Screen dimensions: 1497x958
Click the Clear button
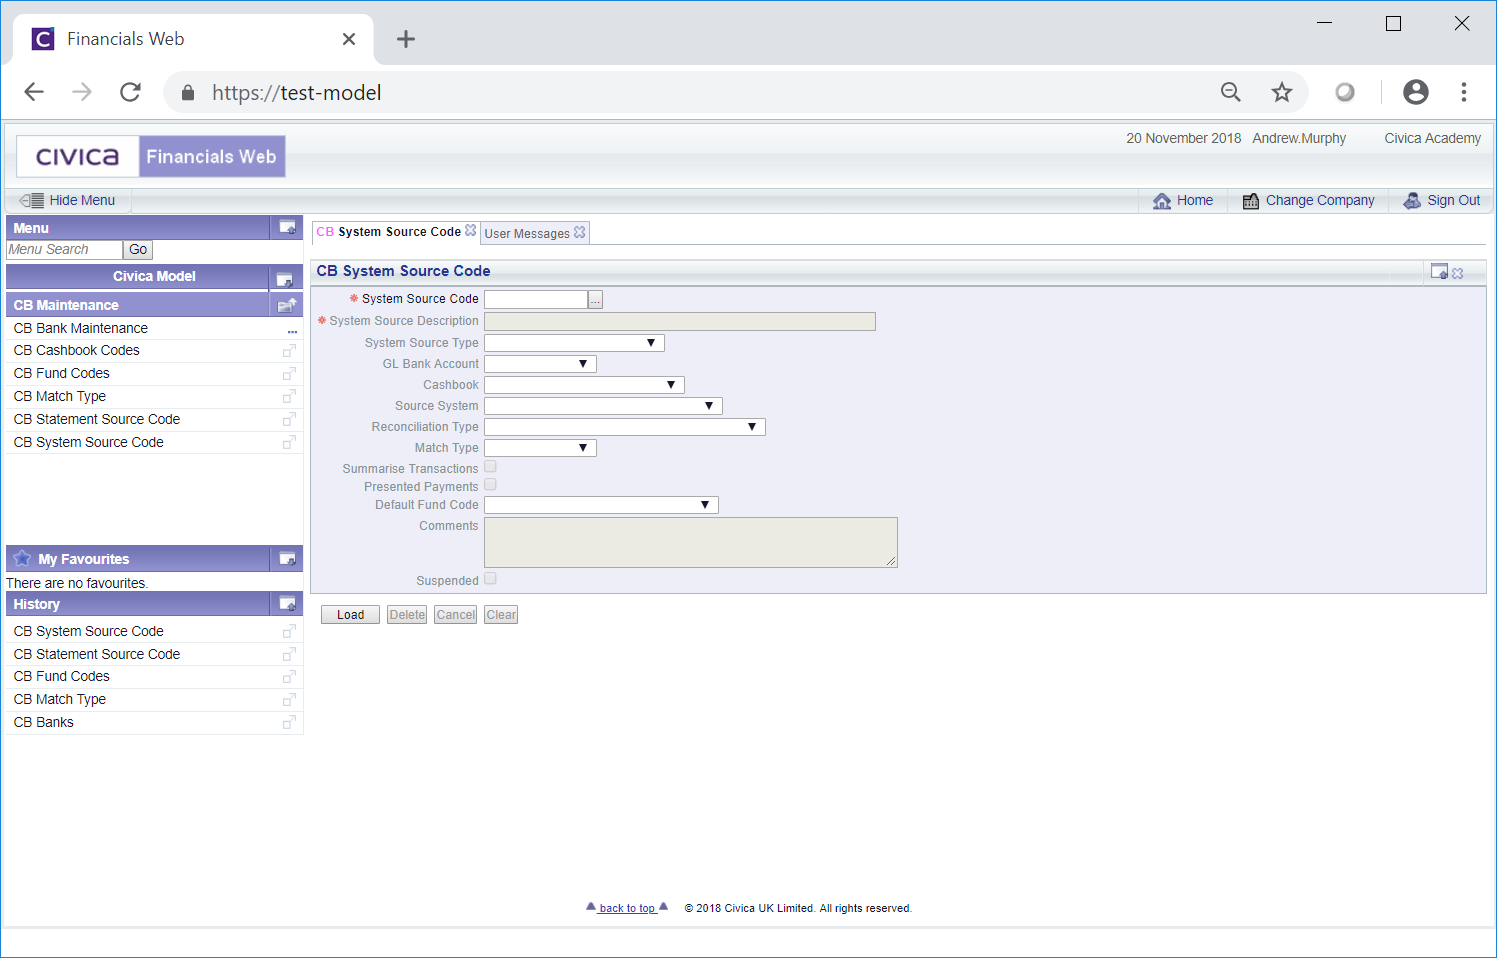tap(501, 615)
